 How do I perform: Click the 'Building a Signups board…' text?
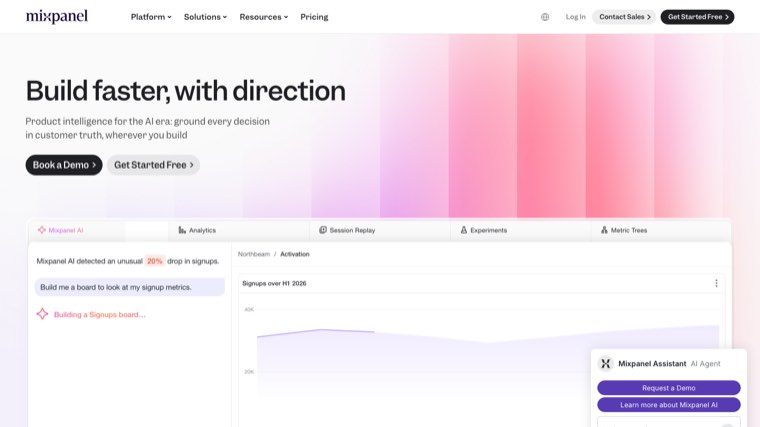99,315
